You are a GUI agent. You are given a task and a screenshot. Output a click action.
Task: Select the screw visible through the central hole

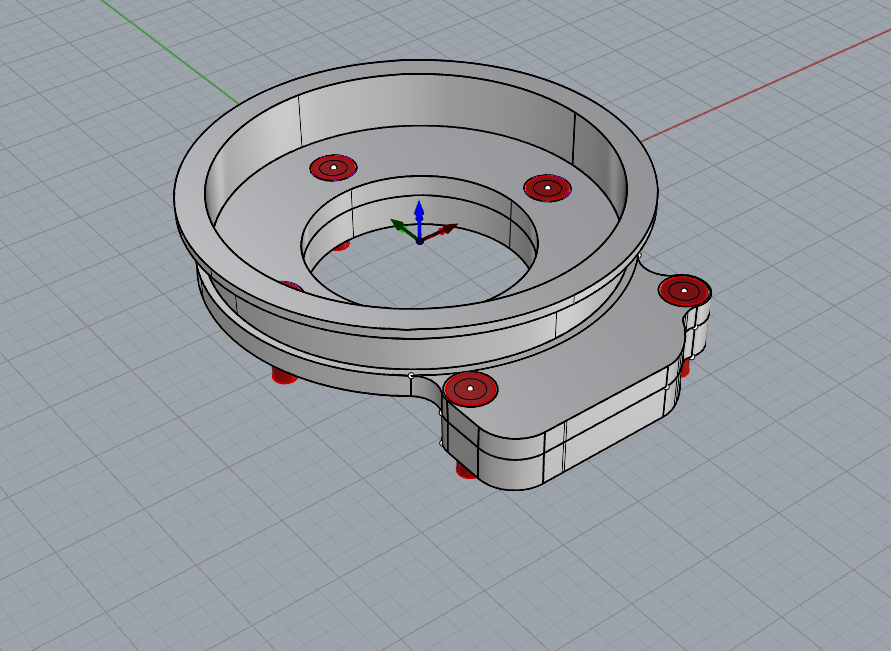[x=341, y=245]
